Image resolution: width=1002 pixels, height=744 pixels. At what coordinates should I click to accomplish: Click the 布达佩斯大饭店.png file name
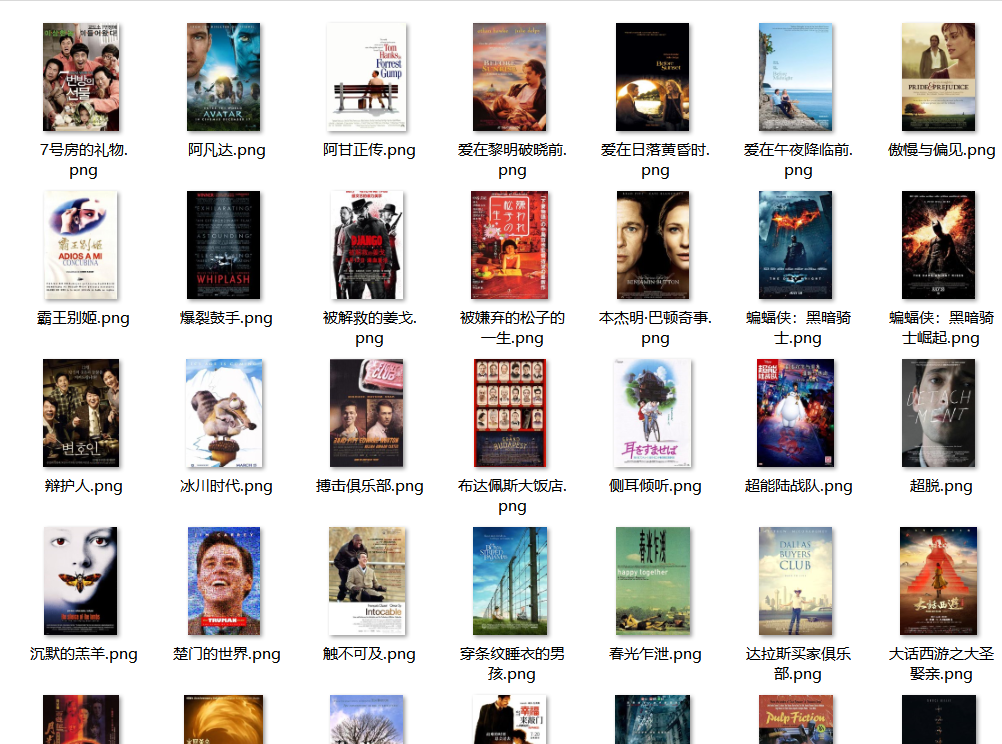(x=512, y=496)
